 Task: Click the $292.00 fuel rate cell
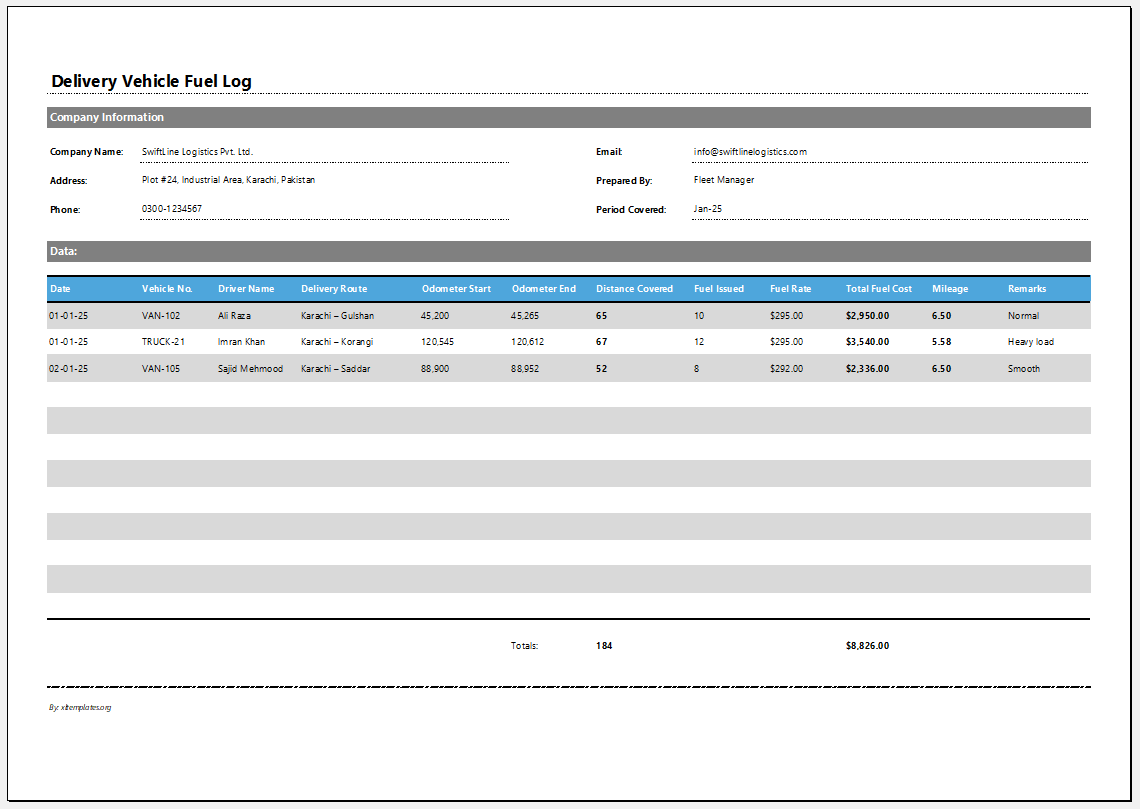click(786, 369)
